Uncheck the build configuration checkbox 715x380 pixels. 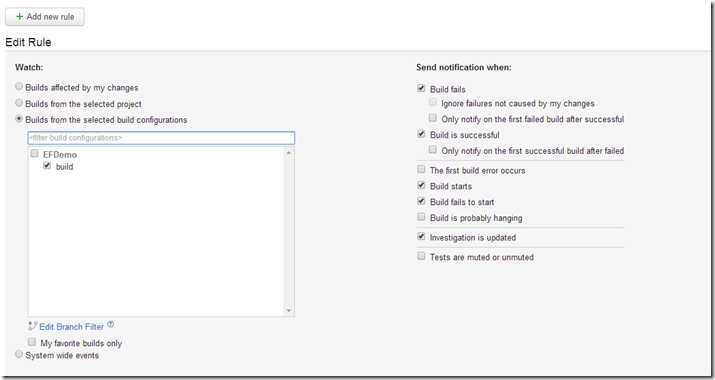tap(47, 166)
